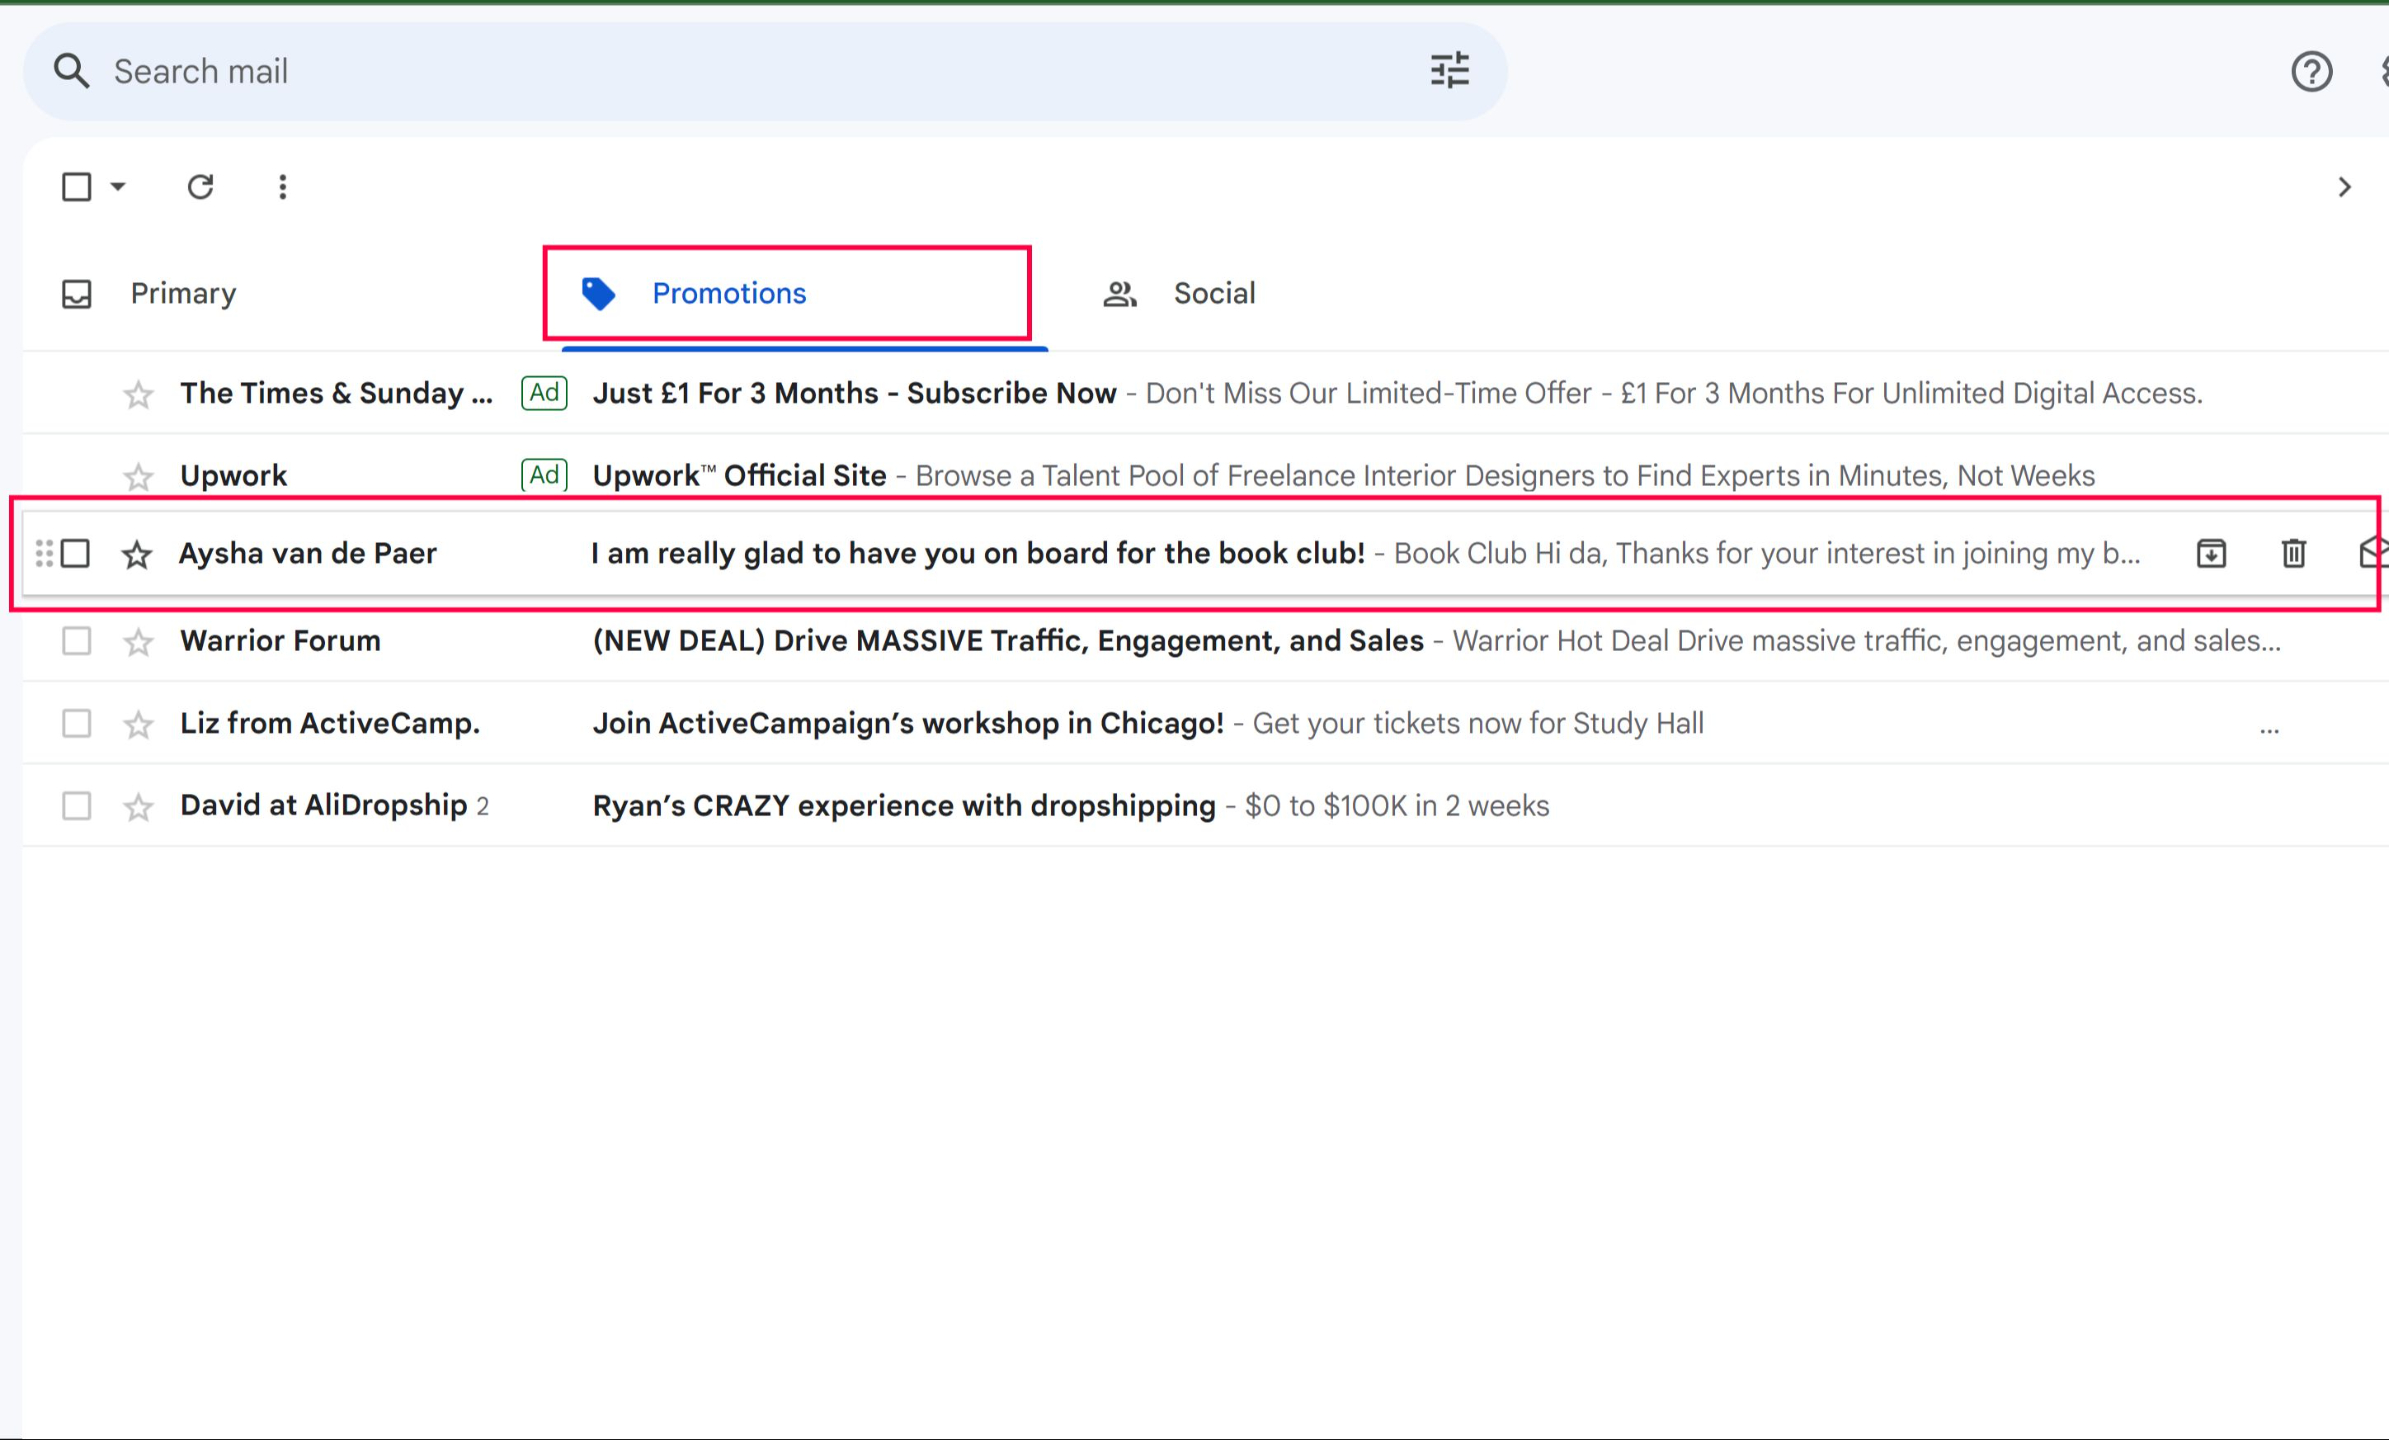Star the Upwork ad email
The height and width of the screenshot is (1440, 2389).
138,477
